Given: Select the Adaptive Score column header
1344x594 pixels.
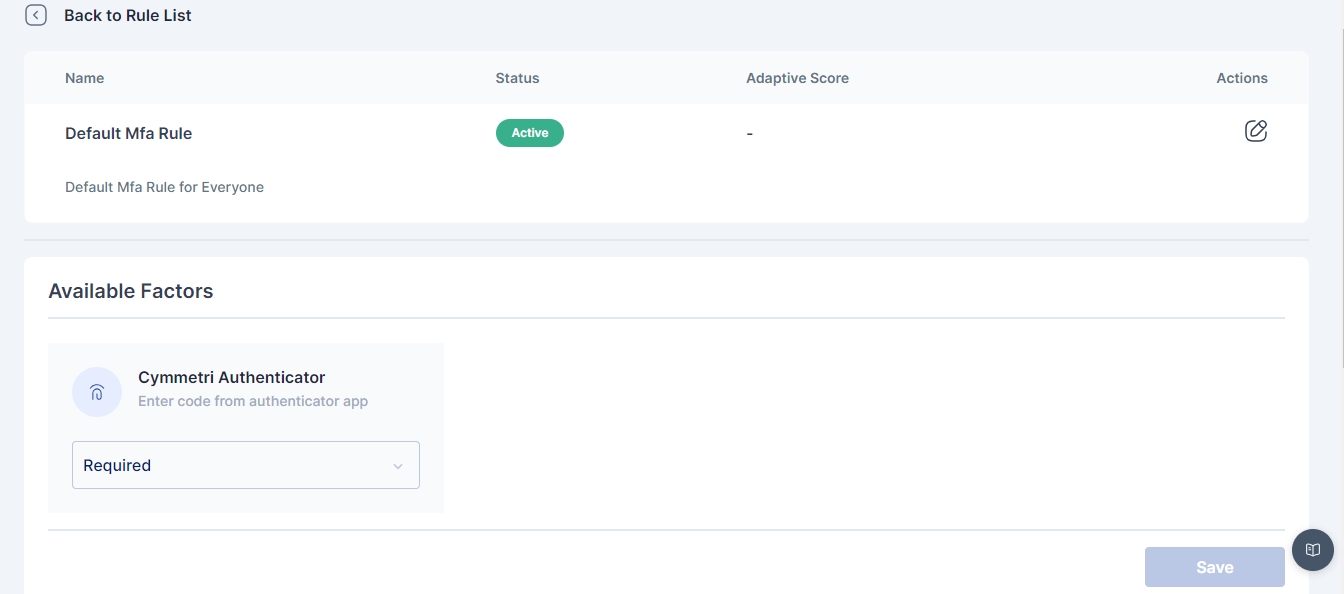Looking at the screenshot, I should click(797, 78).
